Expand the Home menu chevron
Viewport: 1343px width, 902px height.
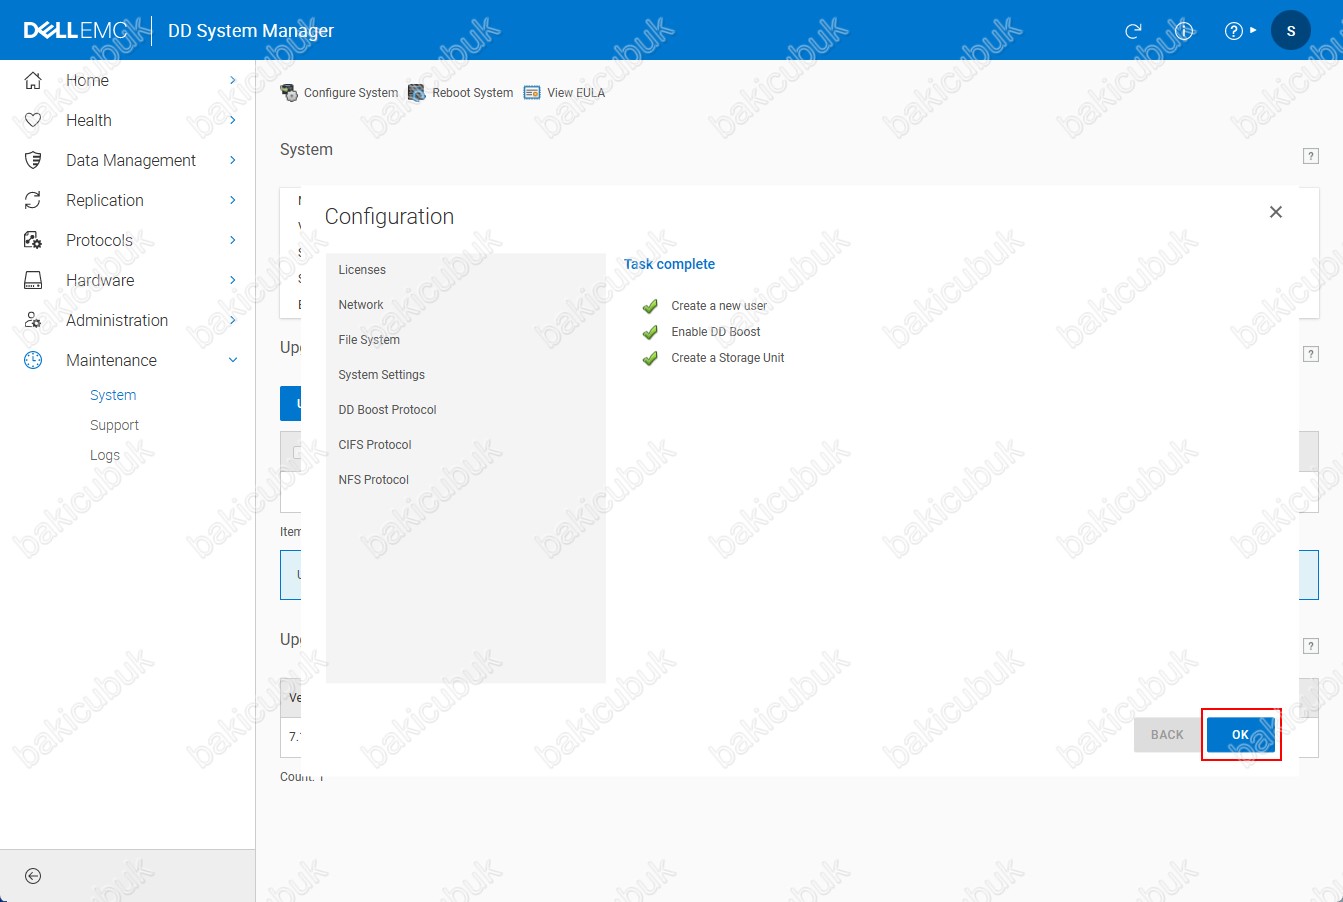(x=233, y=80)
